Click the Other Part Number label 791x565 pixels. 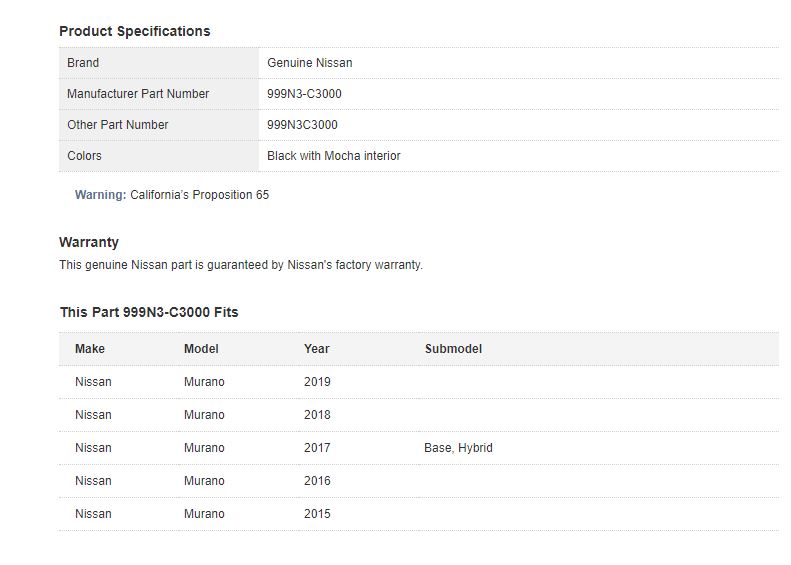pos(118,125)
